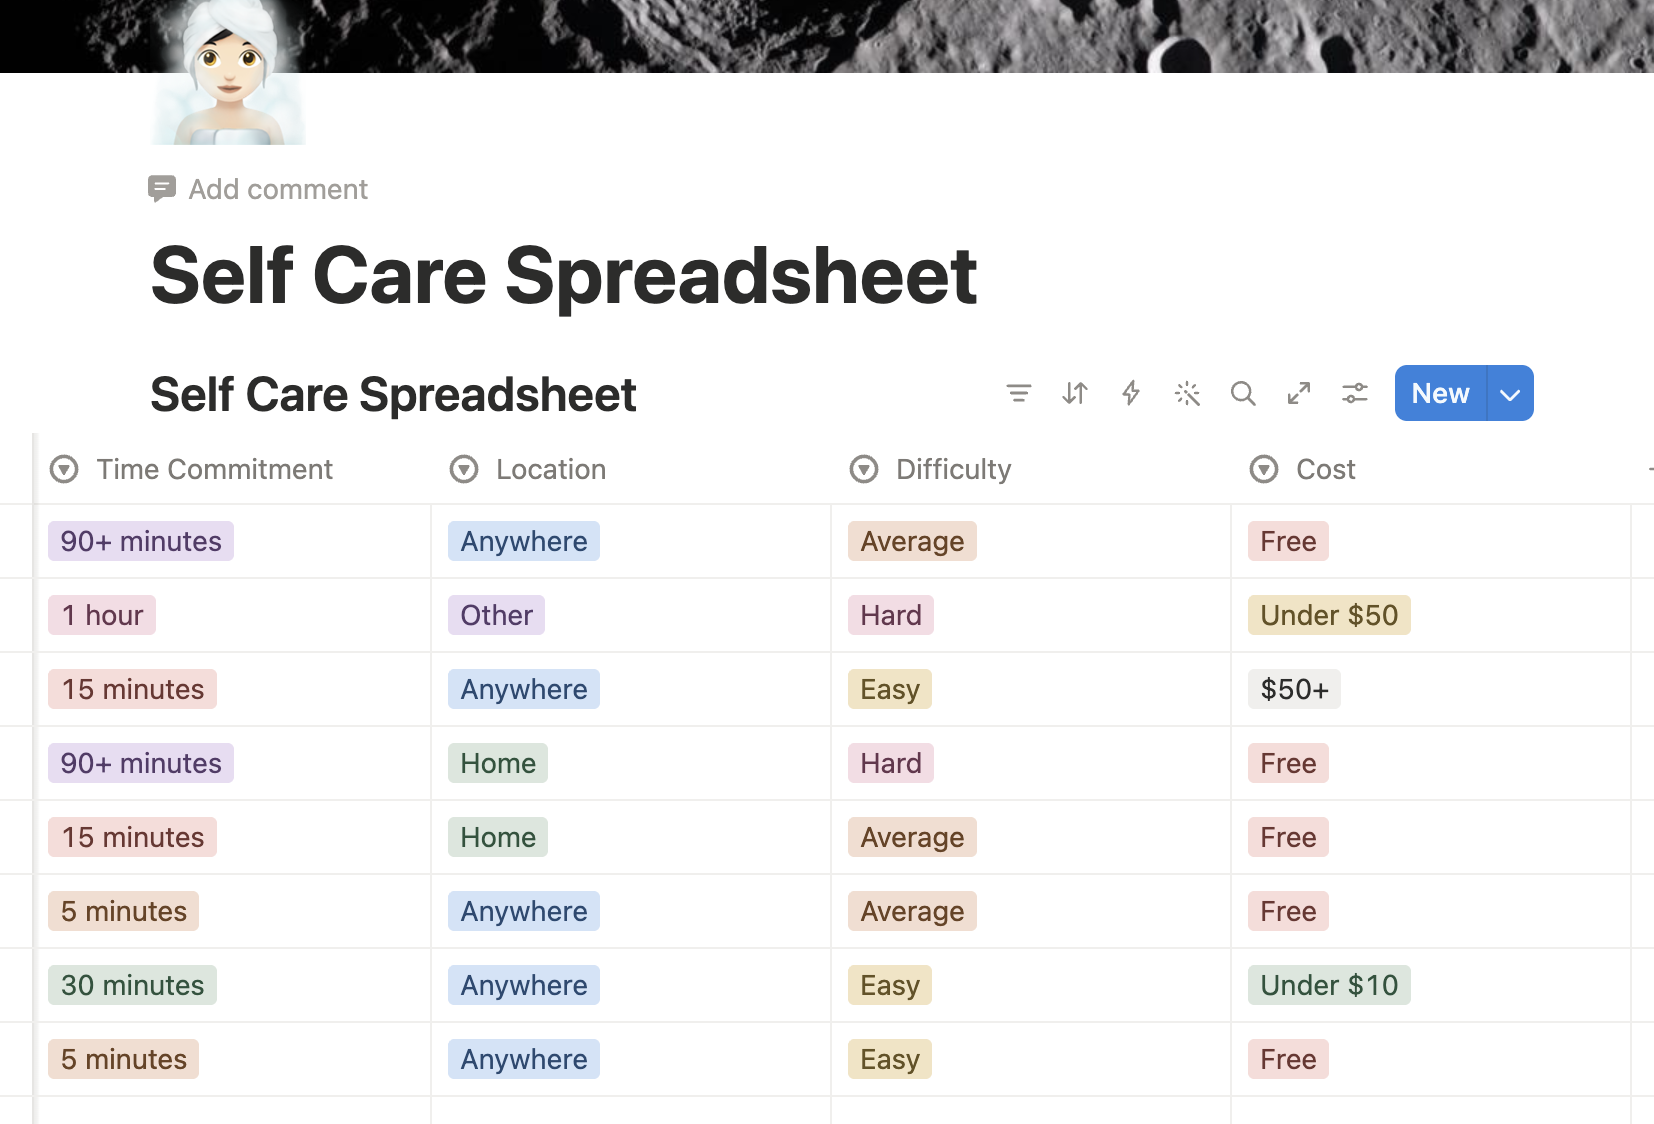Open view settings sliders icon
The width and height of the screenshot is (1654, 1124).
click(1355, 393)
